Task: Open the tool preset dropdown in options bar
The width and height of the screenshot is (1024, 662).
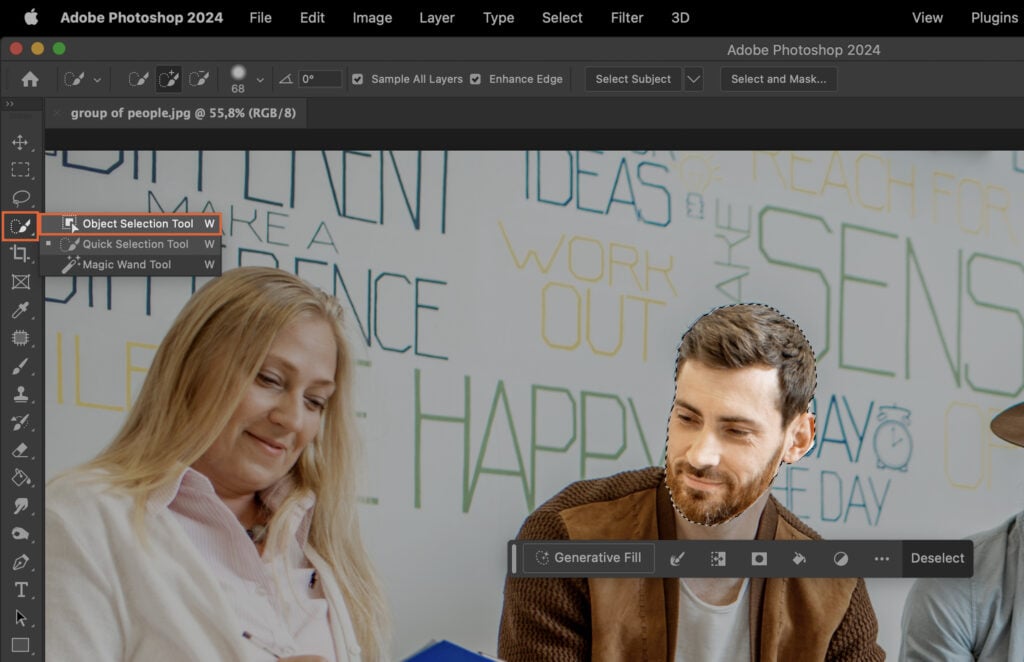Action: point(94,78)
